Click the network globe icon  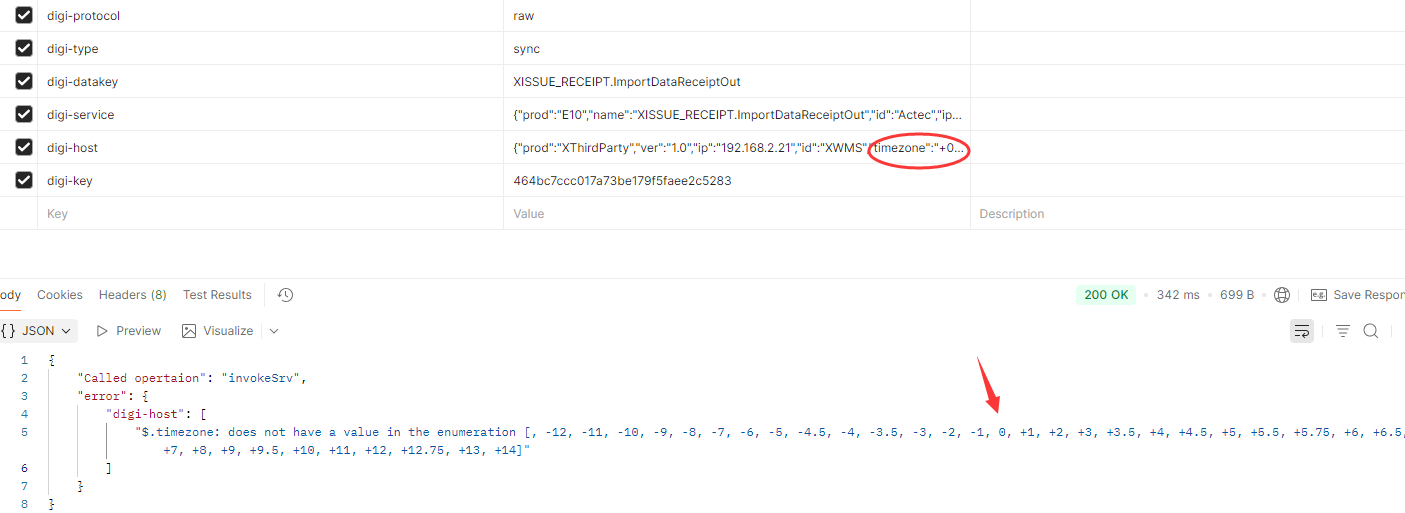click(x=1282, y=295)
